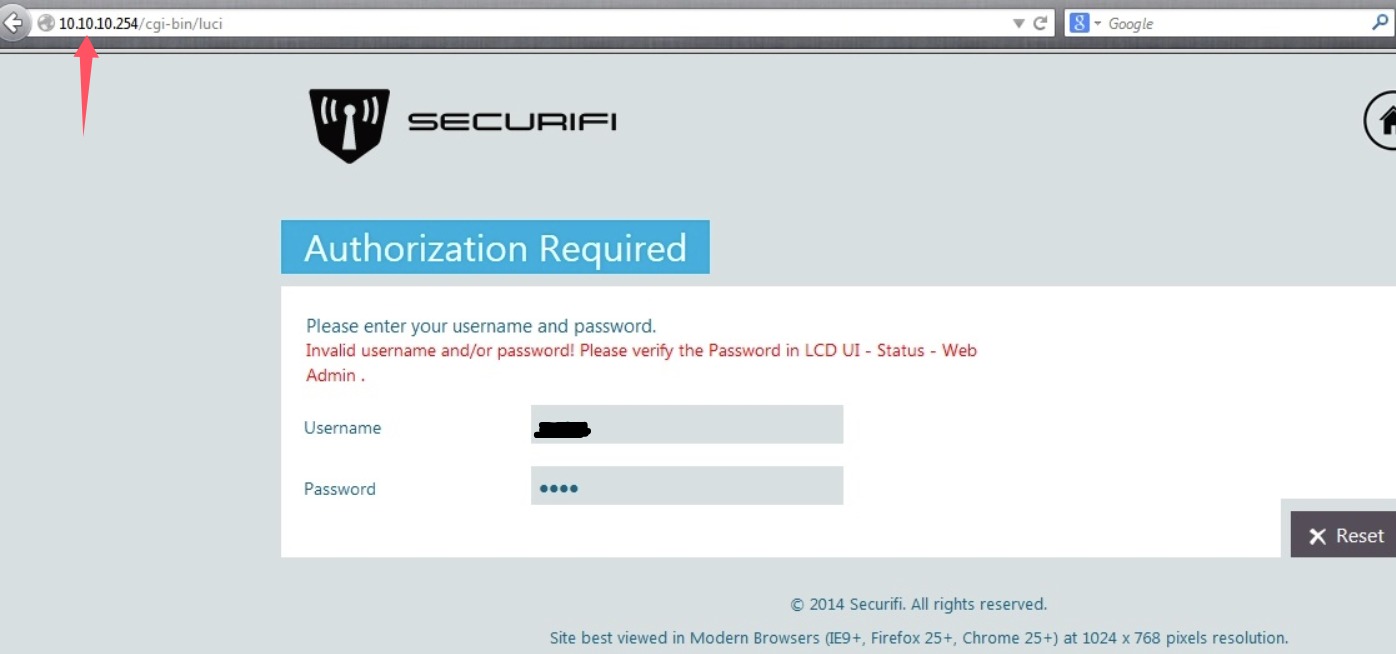This screenshot has height=654, width=1396.
Task: Click the X icon on the Reset button
Action: pyautogui.click(x=1318, y=535)
